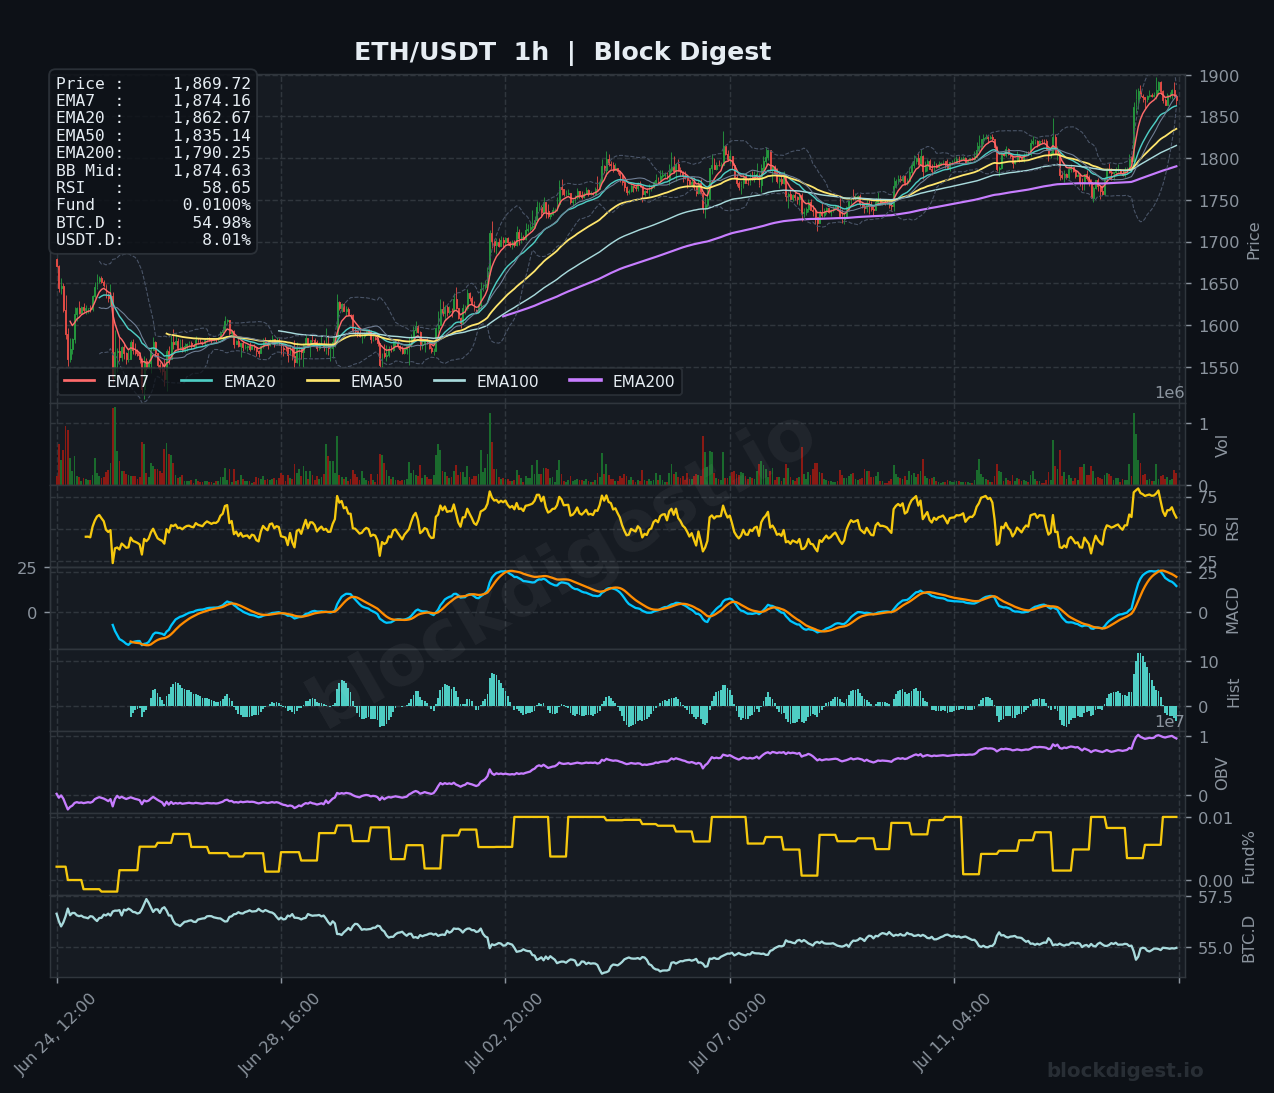
Task: Click the EMA200 purple legend line swatch
Action: coord(586,381)
